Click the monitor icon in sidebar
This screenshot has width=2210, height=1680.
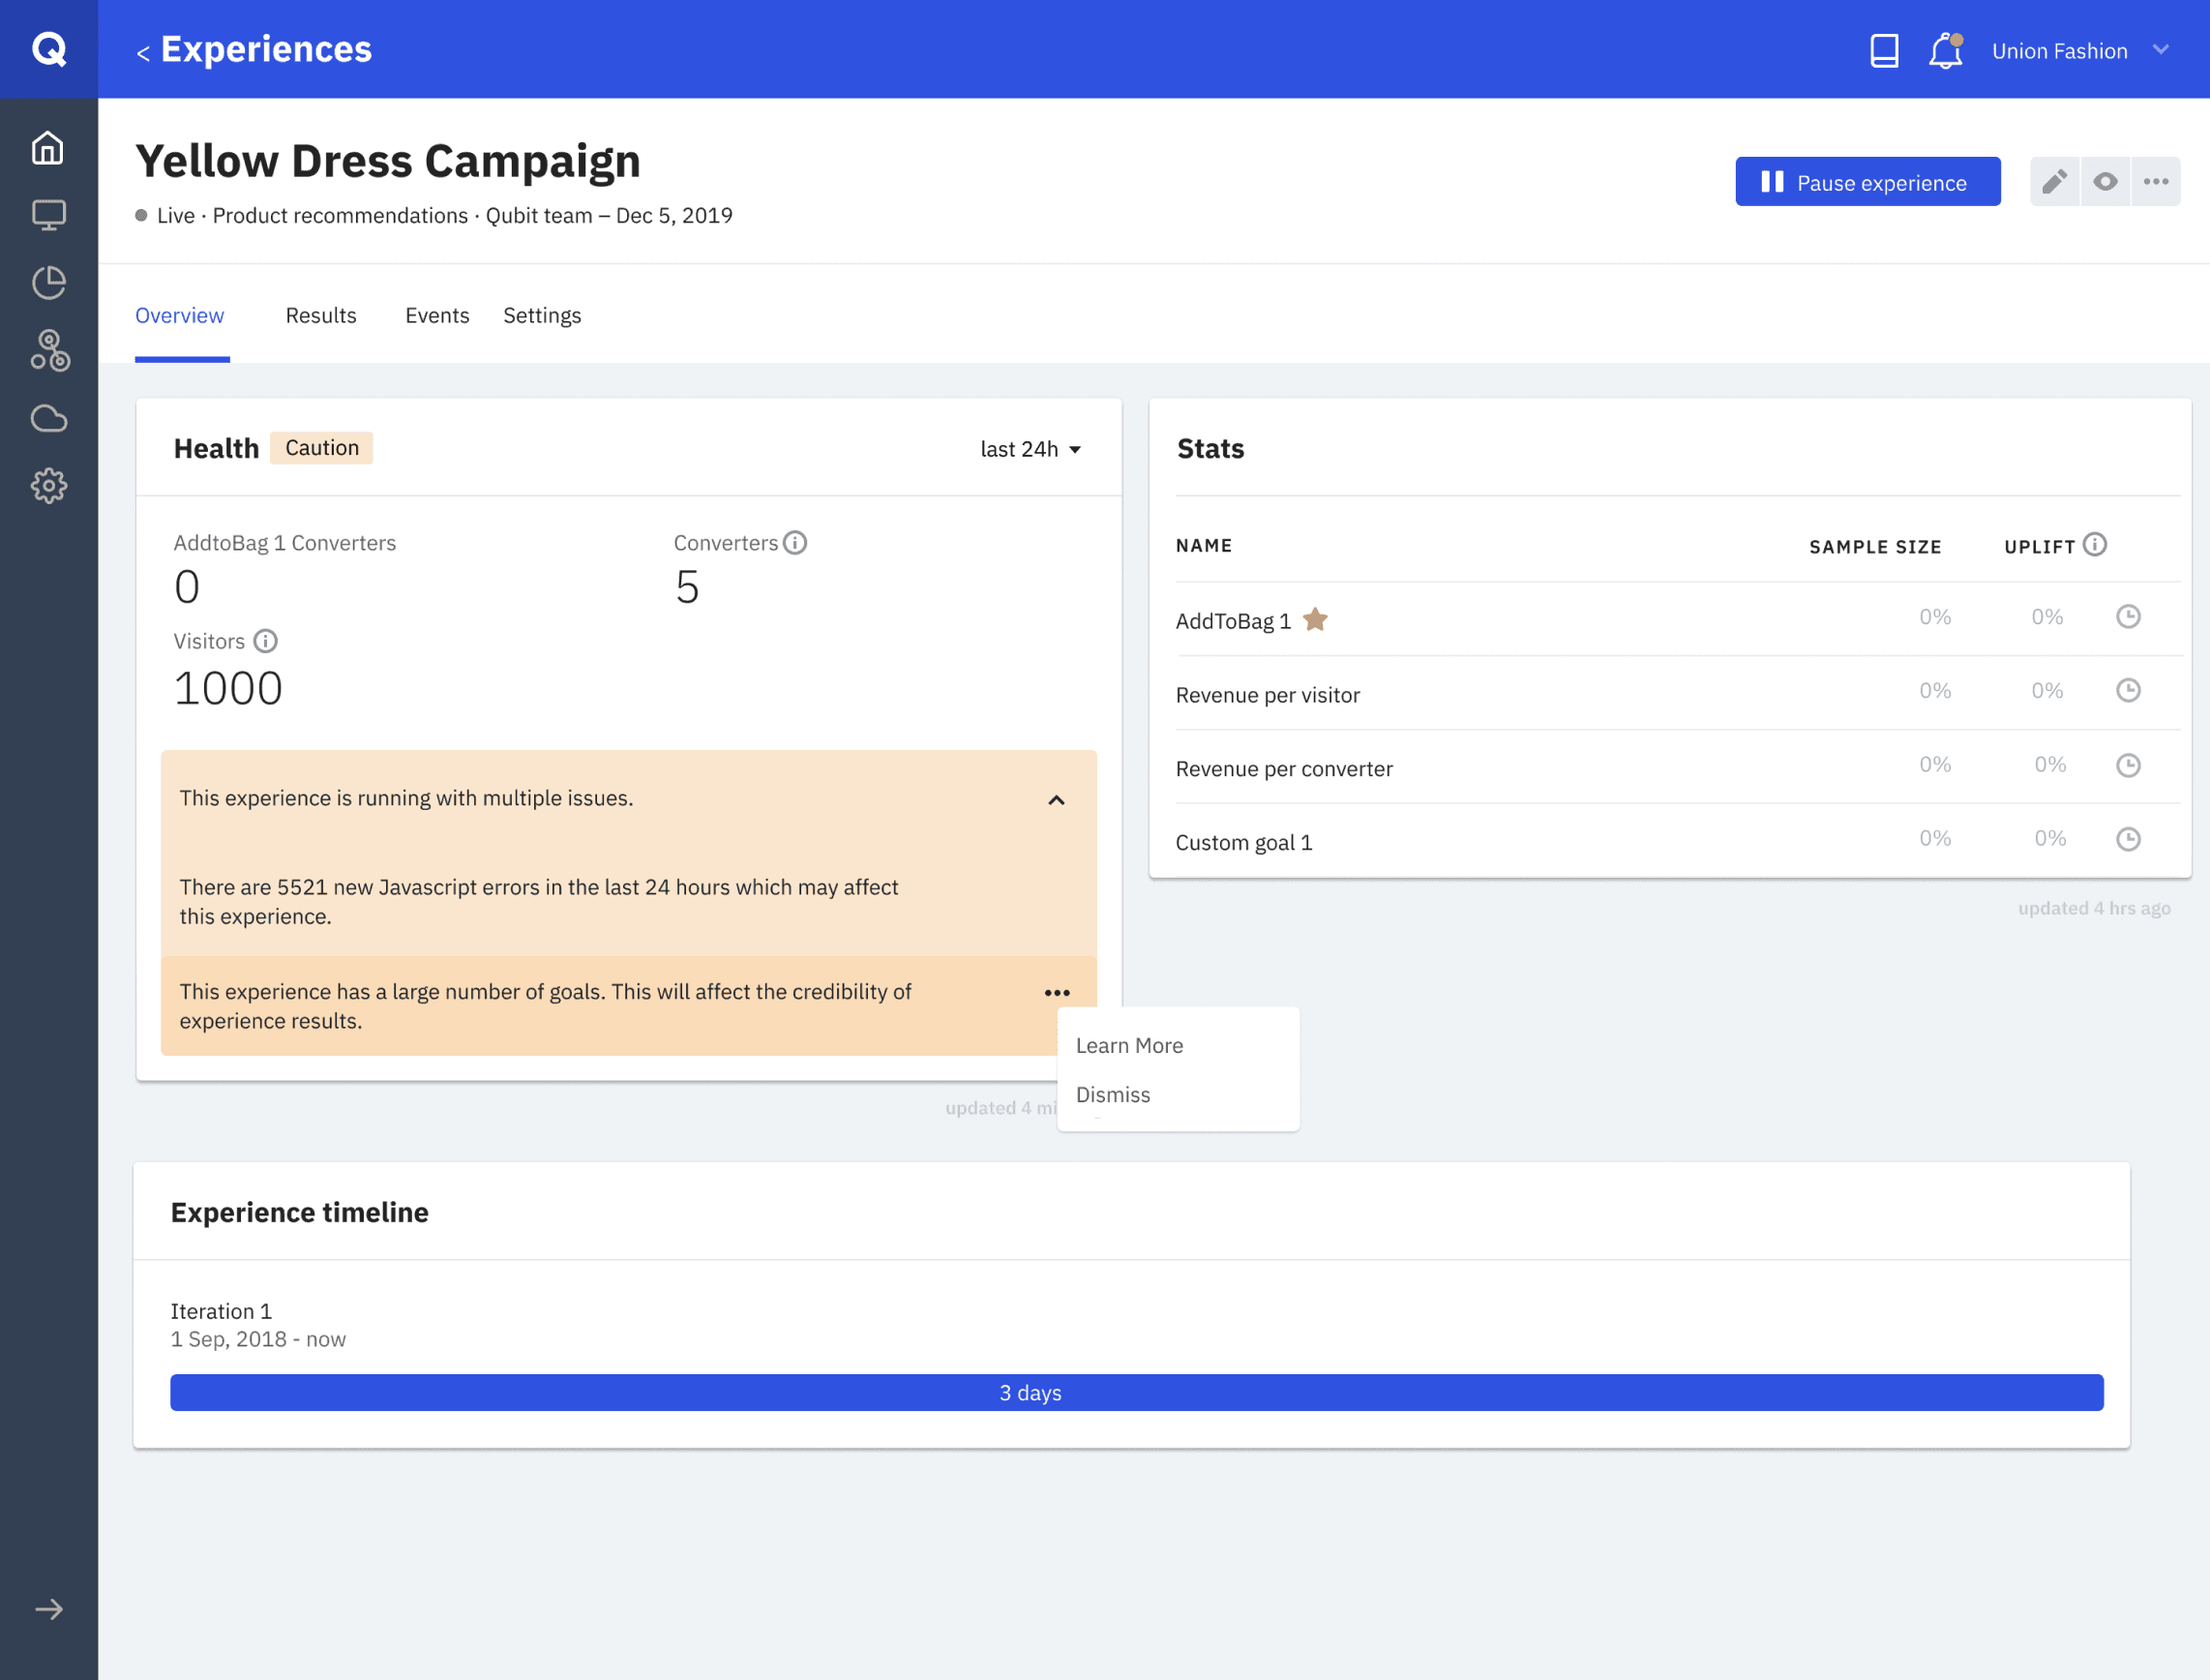pyautogui.click(x=48, y=215)
